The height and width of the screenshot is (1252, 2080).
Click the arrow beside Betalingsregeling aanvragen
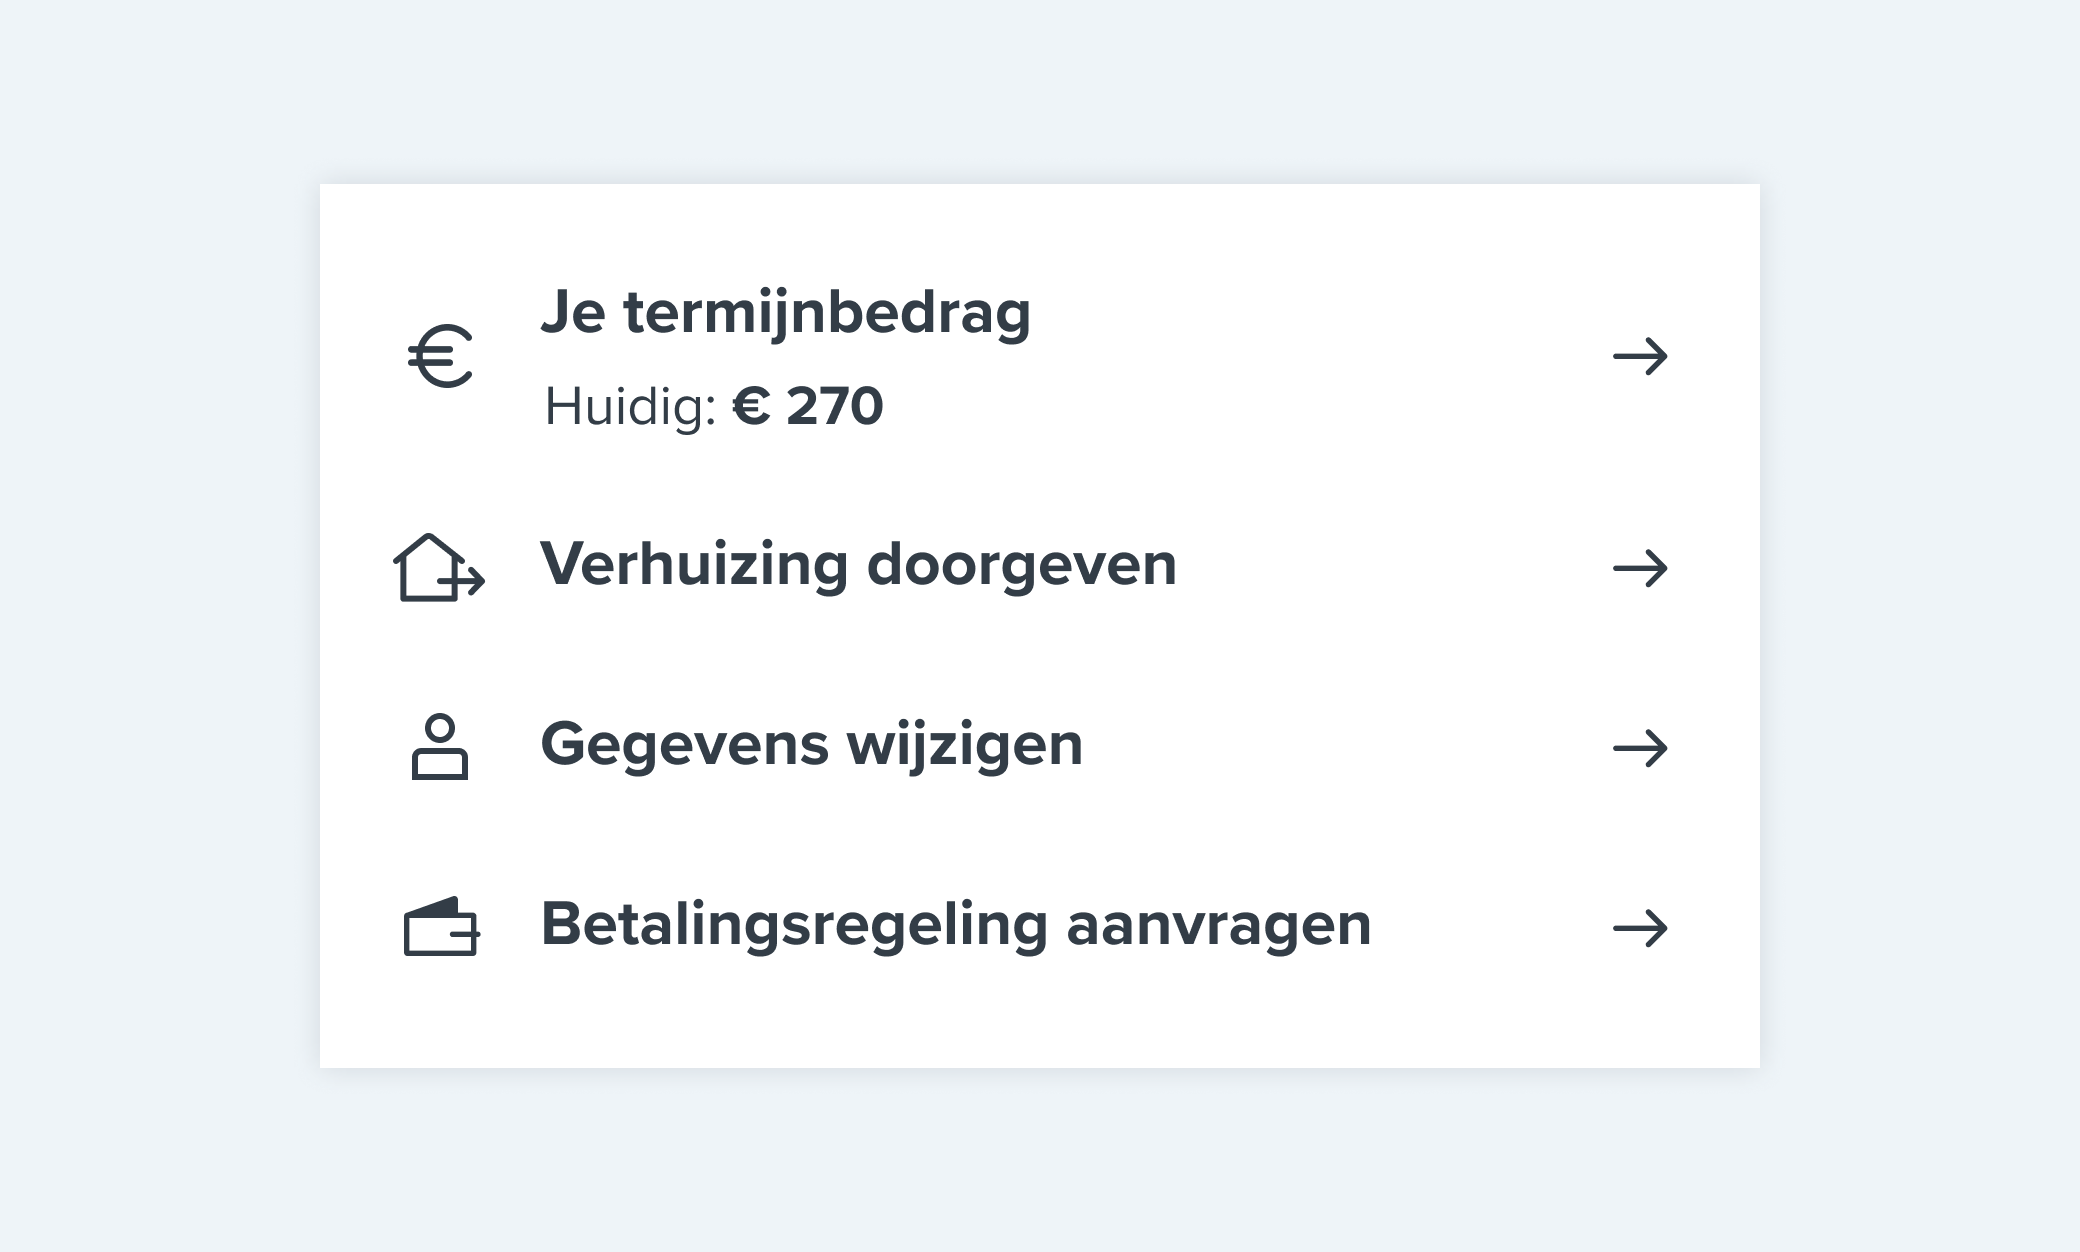point(1640,928)
